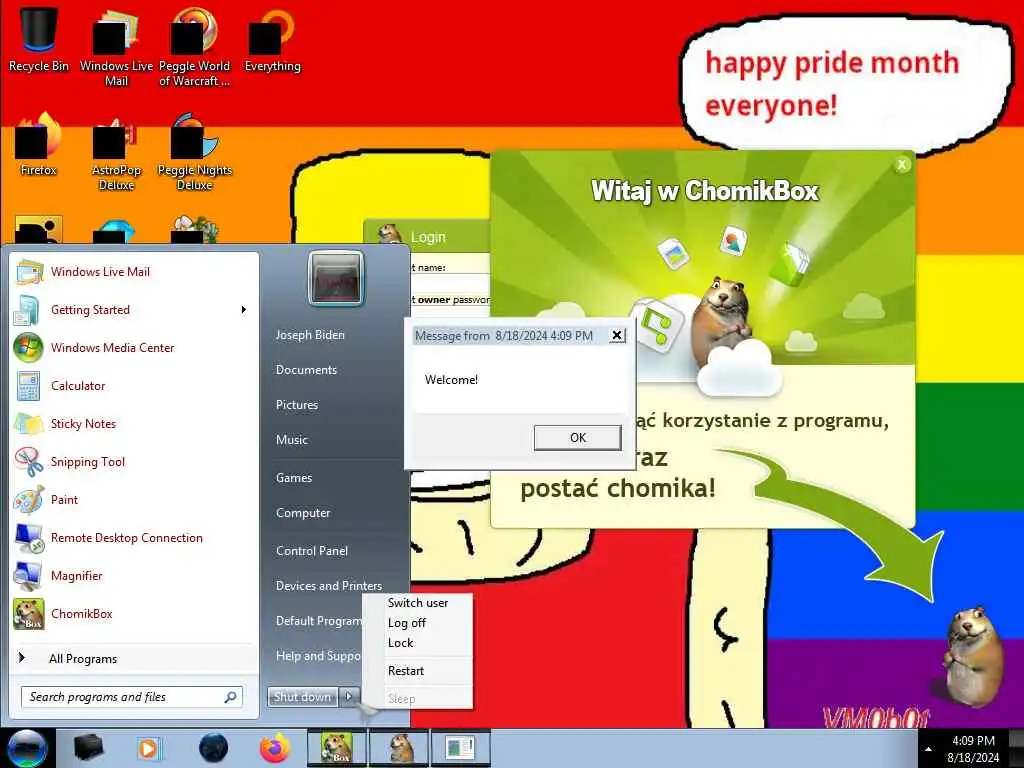Expand All Programs list
The height and width of the screenshot is (768, 1024).
point(135,658)
